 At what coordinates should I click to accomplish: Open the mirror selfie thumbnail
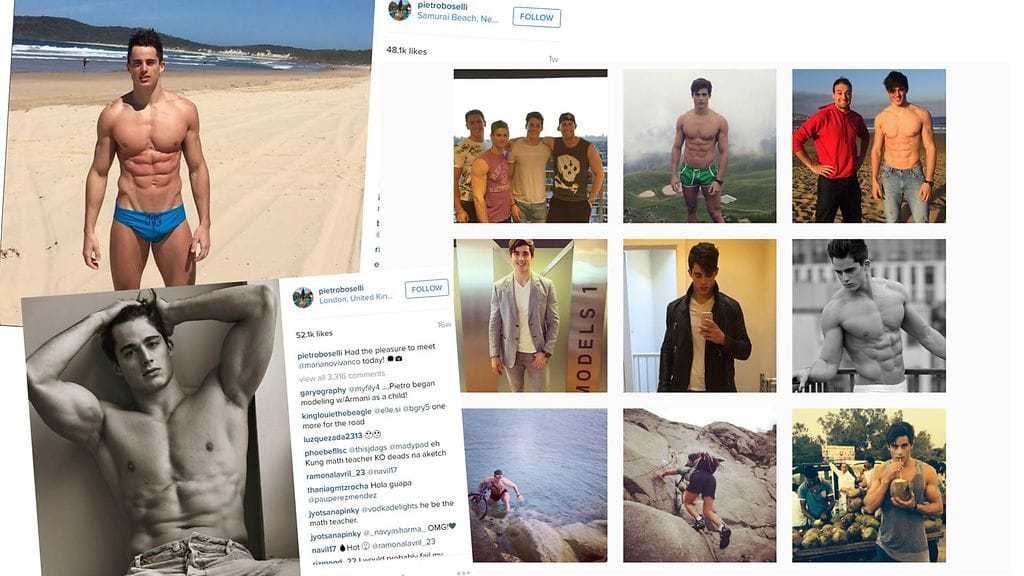coord(699,315)
